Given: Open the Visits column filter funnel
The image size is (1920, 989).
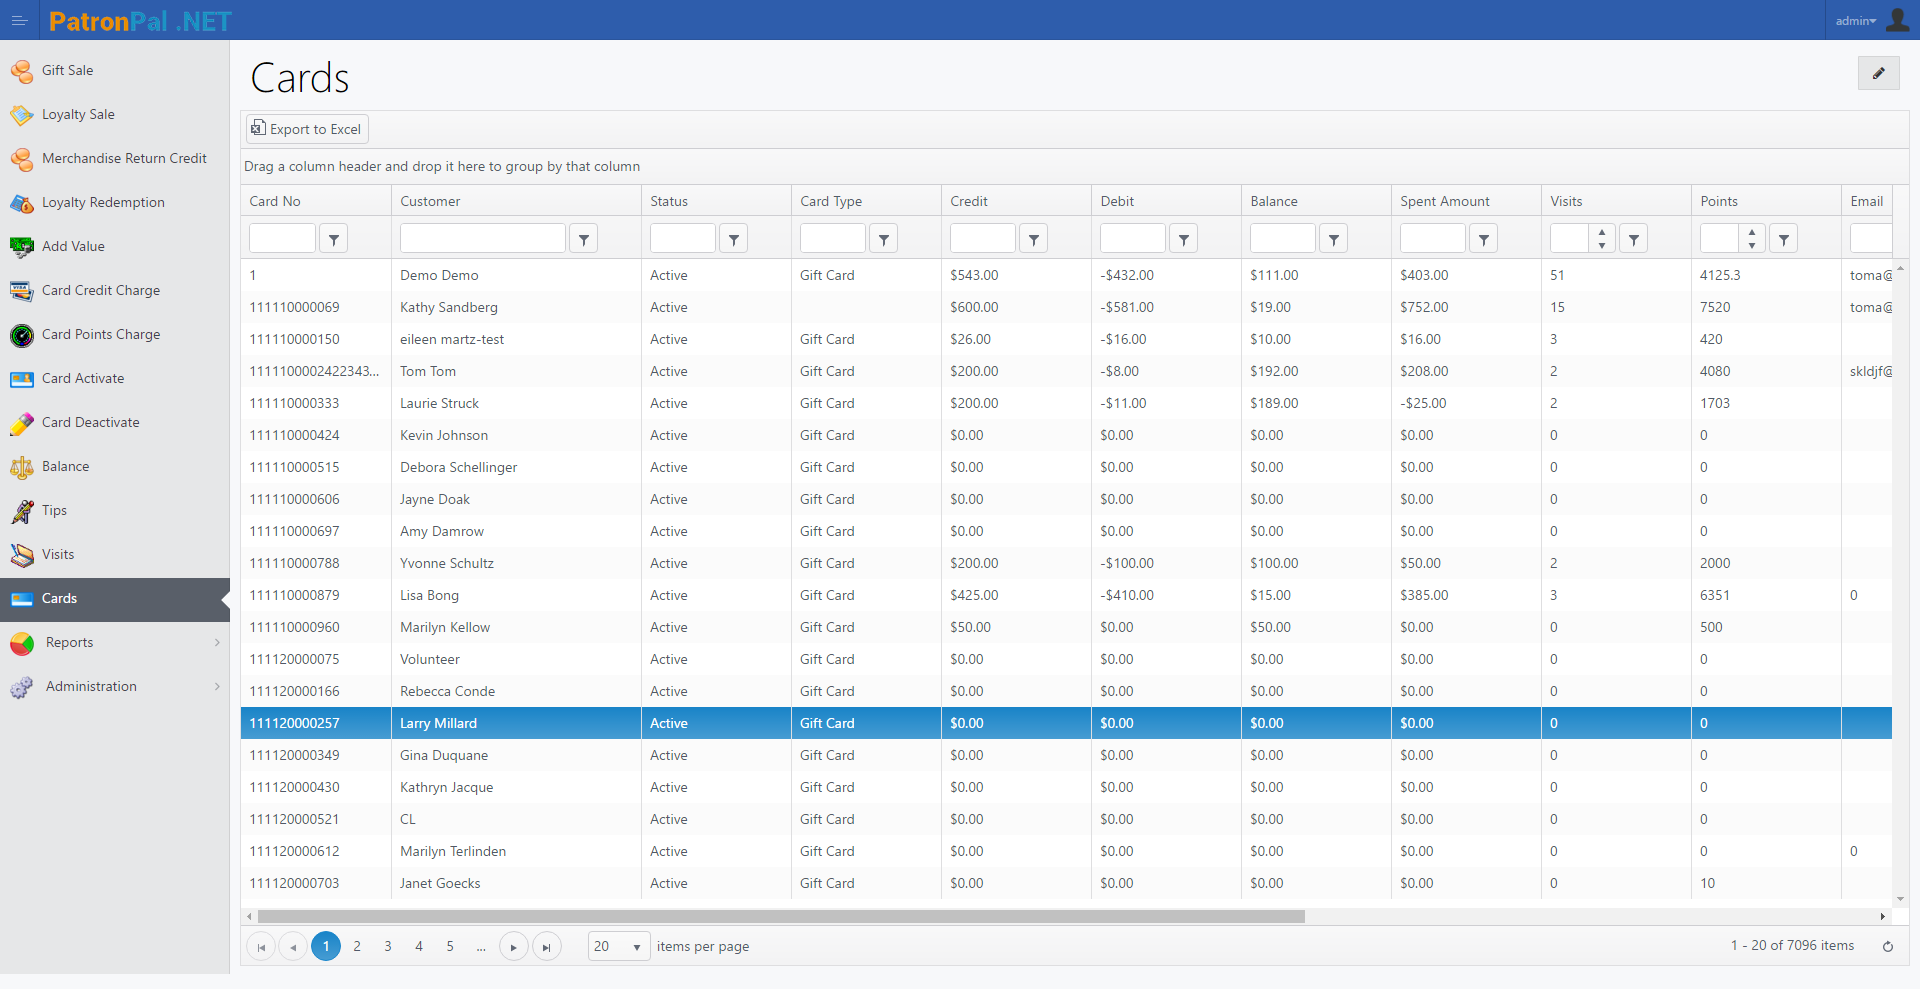Looking at the screenshot, I should point(1634,239).
